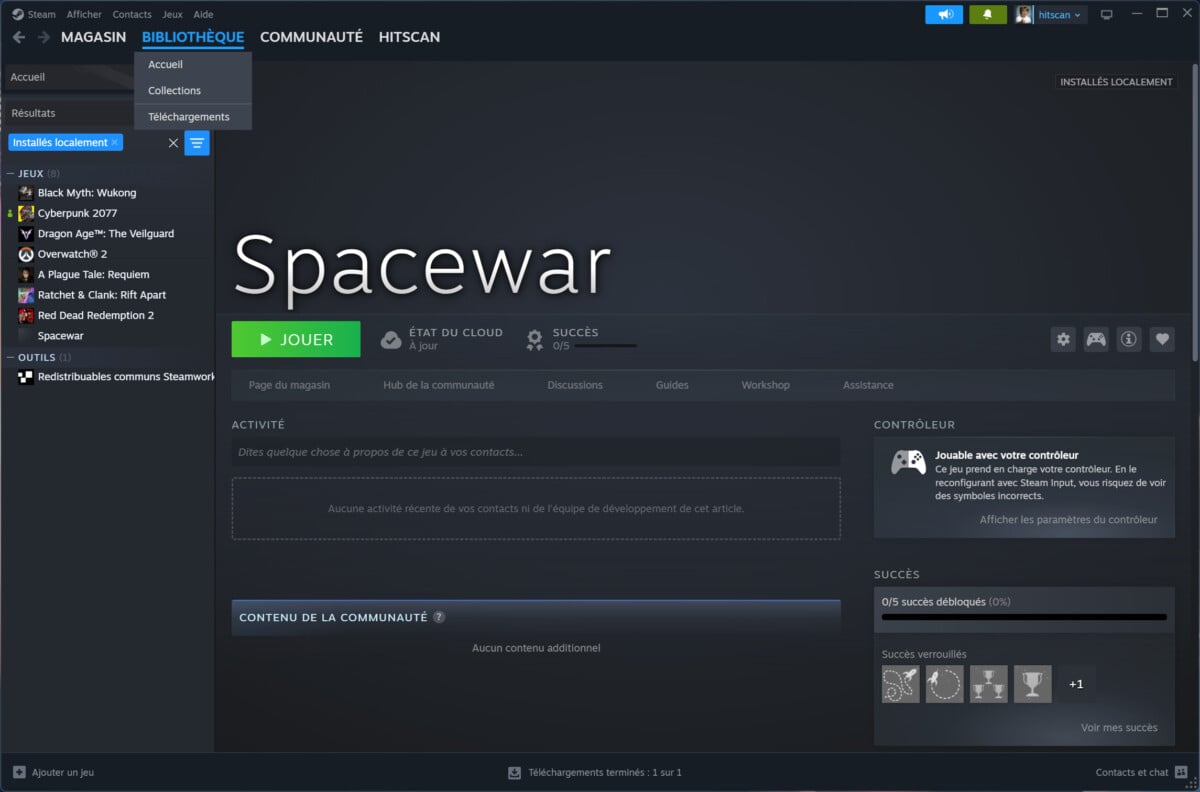Open controller layout for Spacewar
This screenshot has height=792, width=1200.
click(x=1096, y=339)
